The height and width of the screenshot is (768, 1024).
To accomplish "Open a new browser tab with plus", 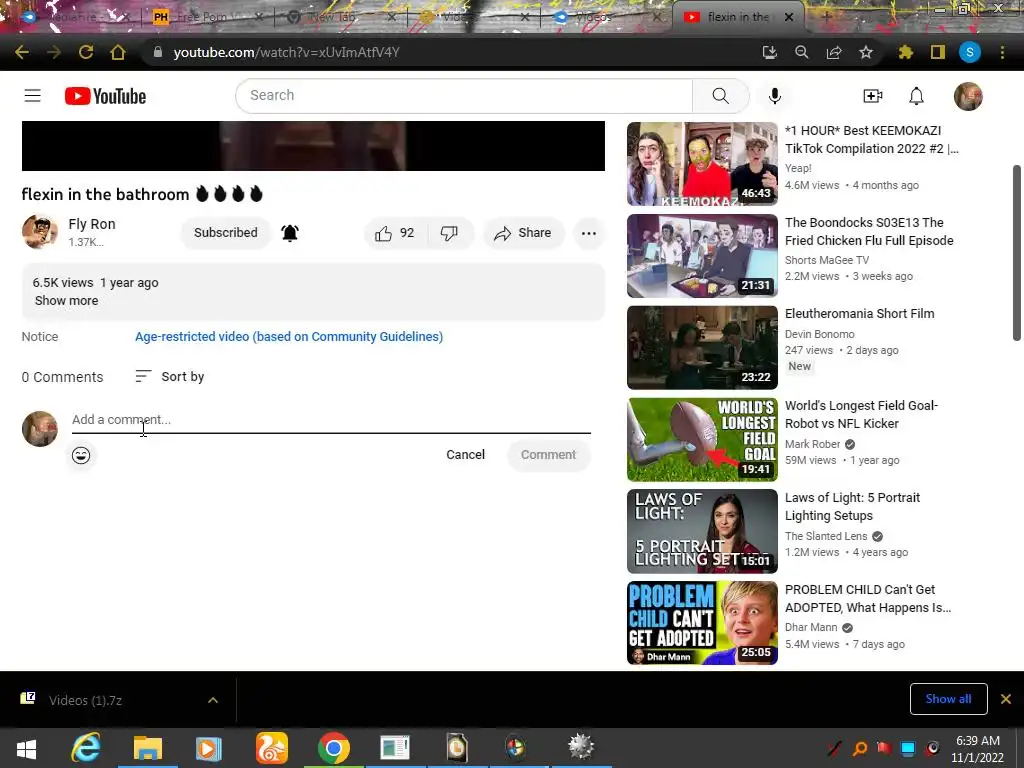I will pos(826,17).
